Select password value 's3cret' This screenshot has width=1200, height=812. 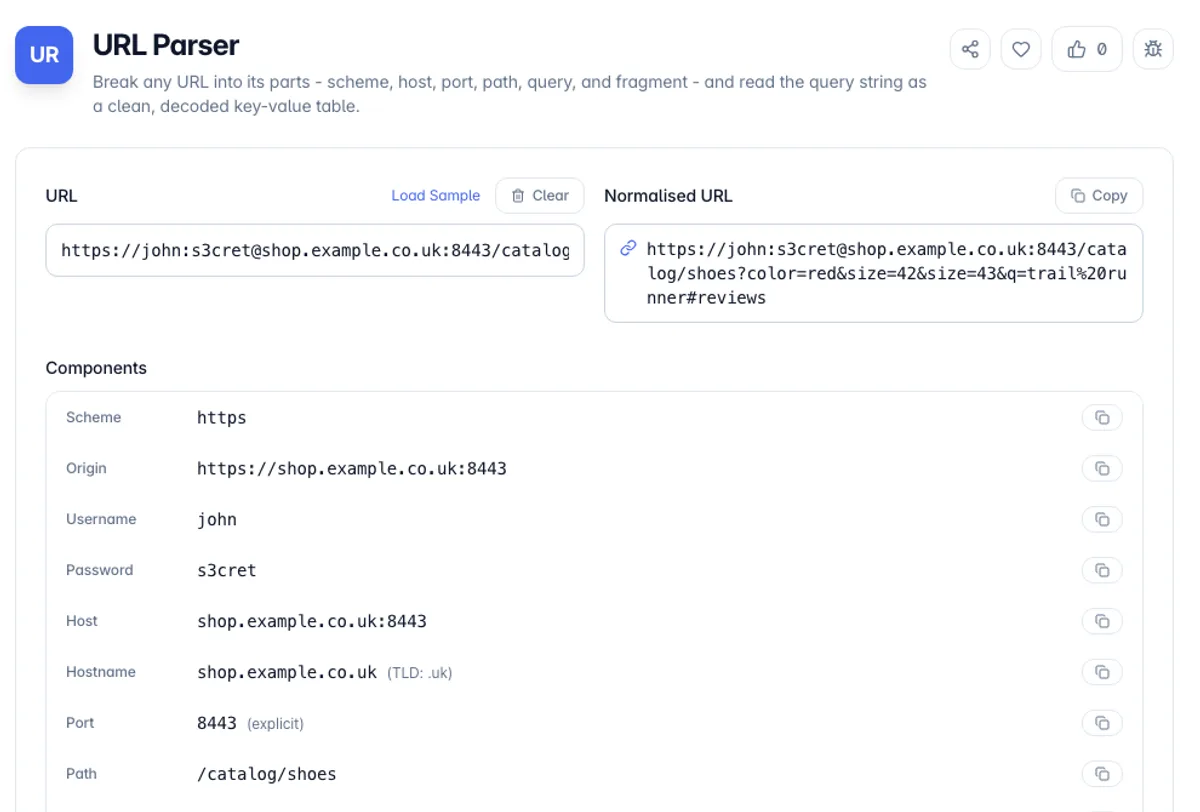pyautogui.click(x=227, y=571)
